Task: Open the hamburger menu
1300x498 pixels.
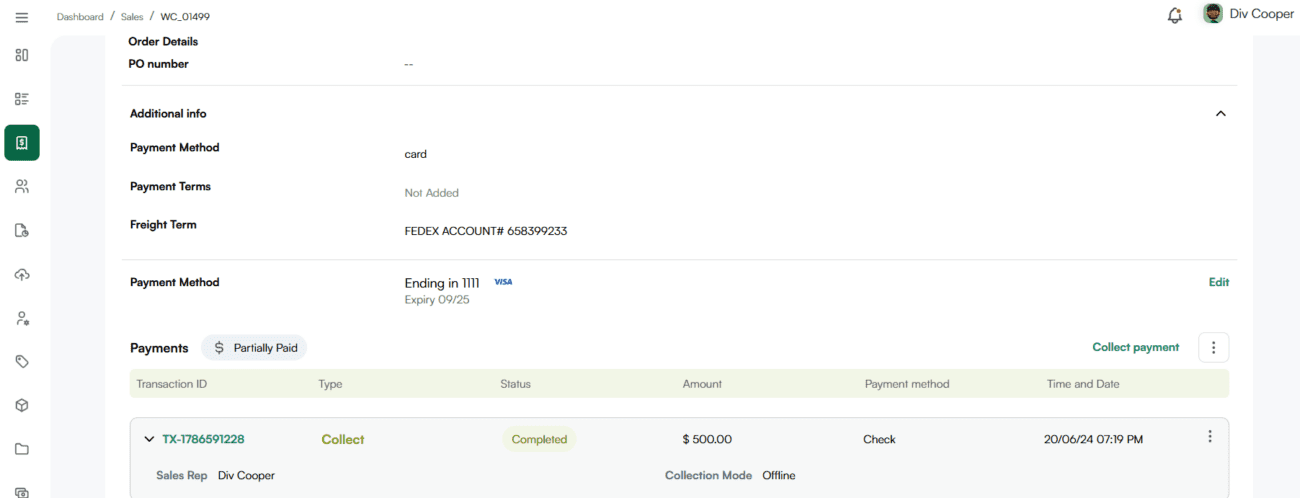Action: pyautogui.click(x=22, y=17)
